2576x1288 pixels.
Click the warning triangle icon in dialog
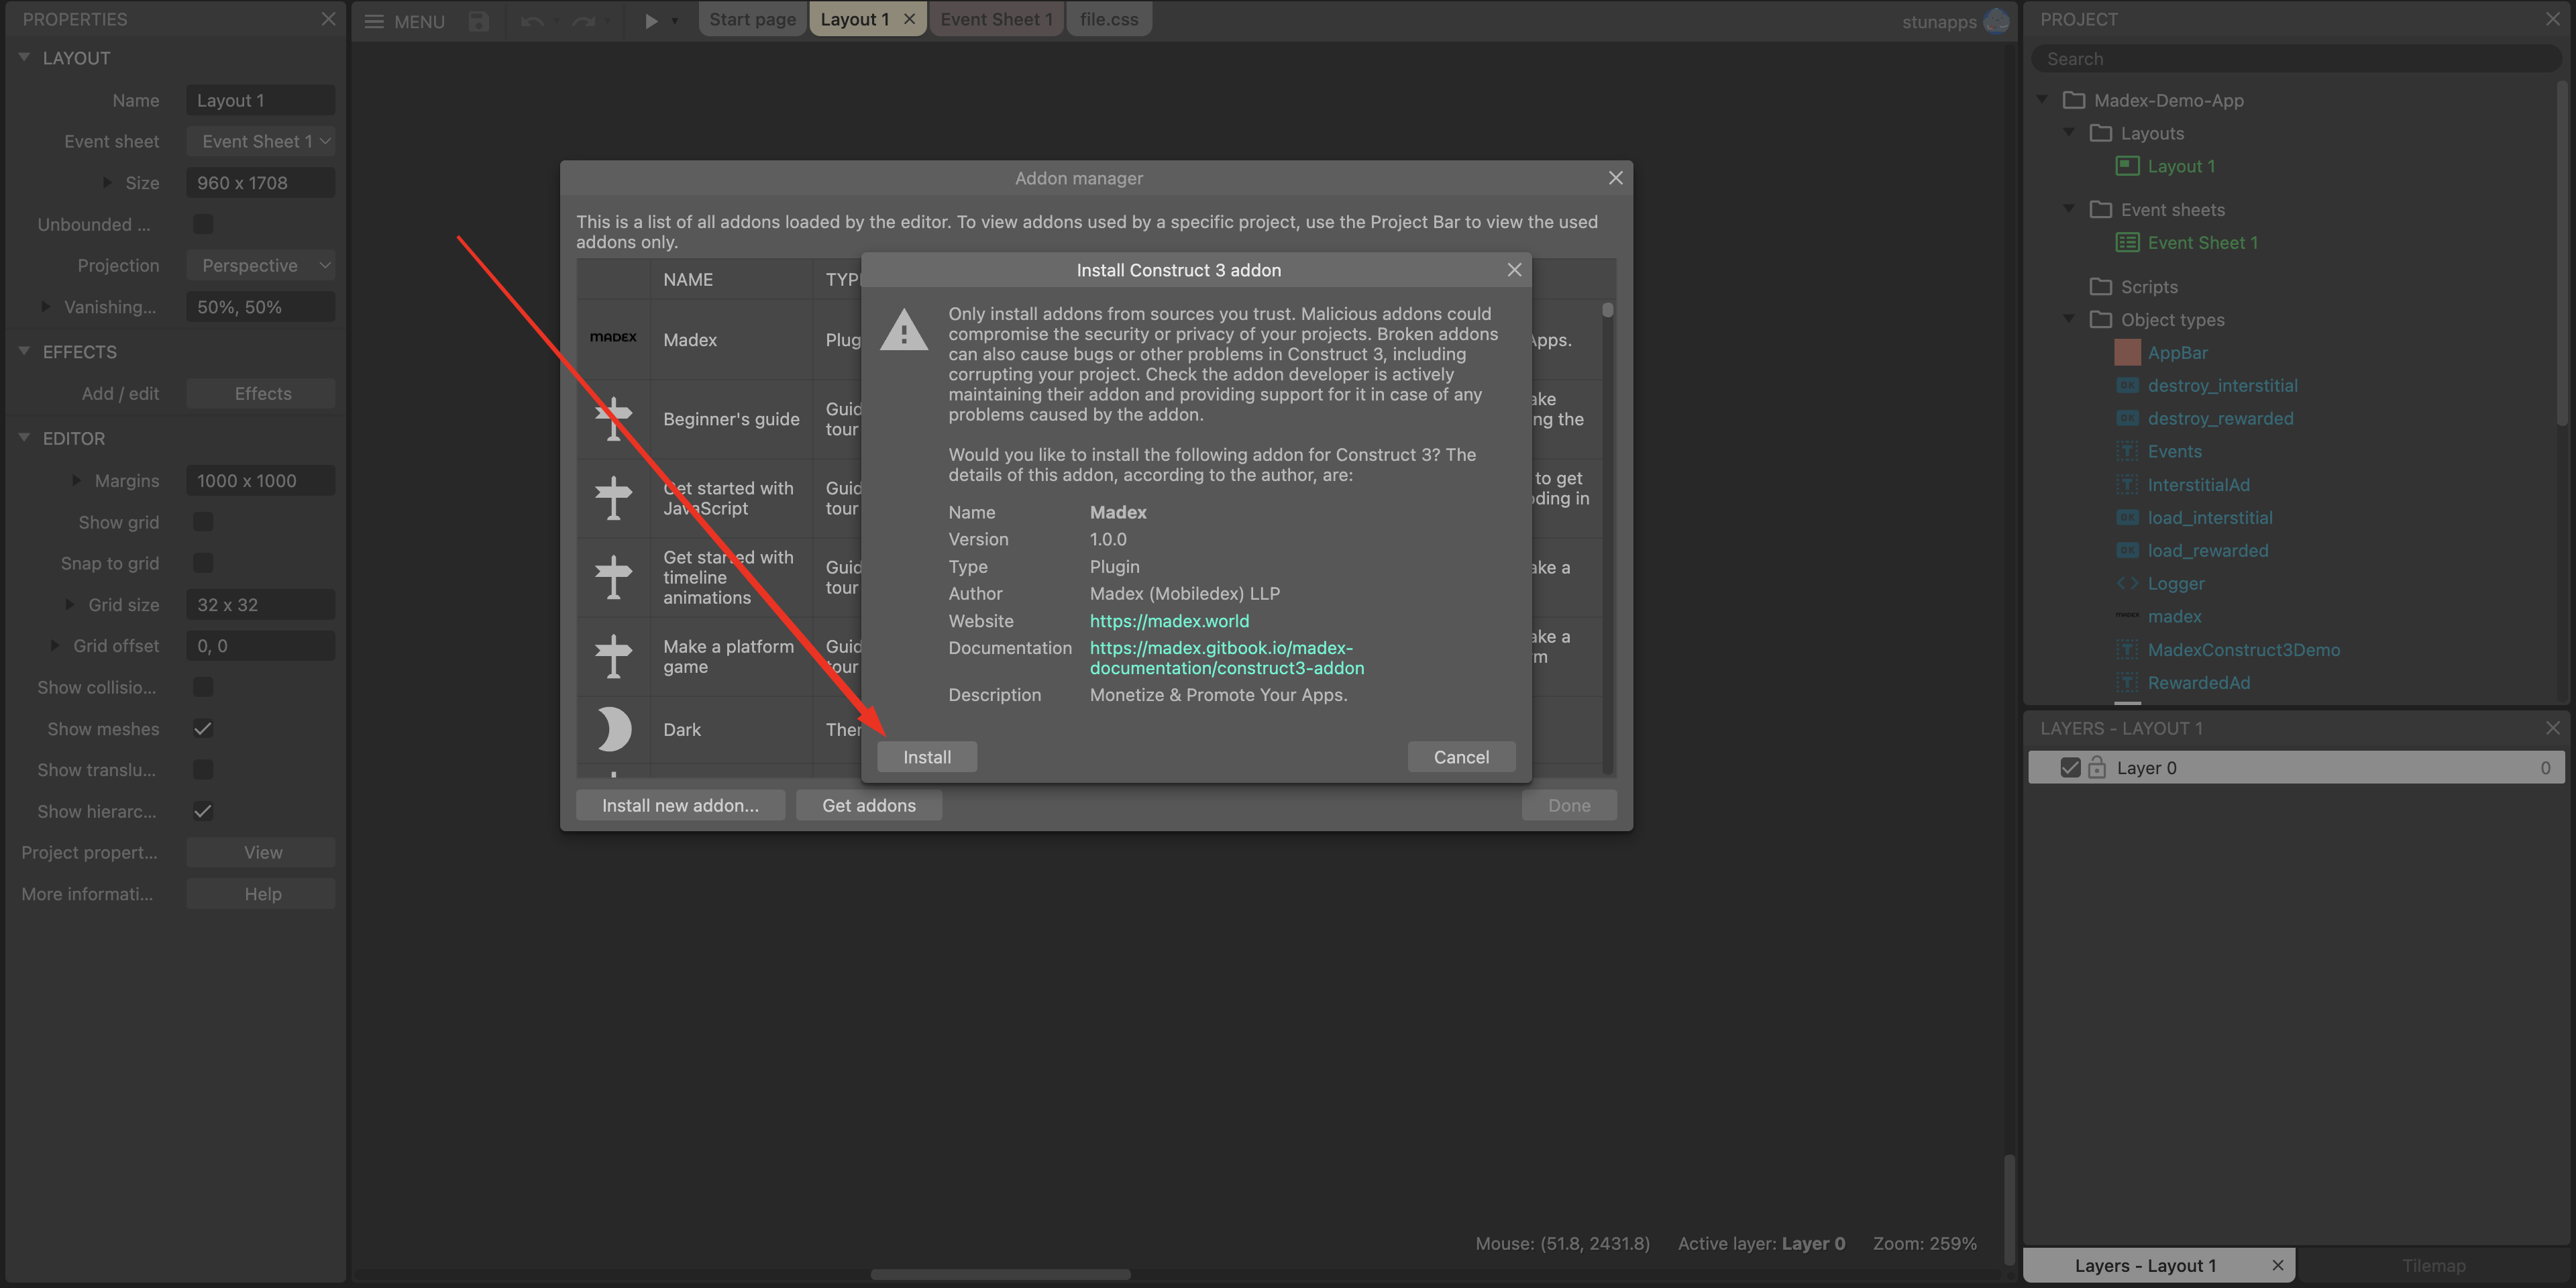point(904,330)
